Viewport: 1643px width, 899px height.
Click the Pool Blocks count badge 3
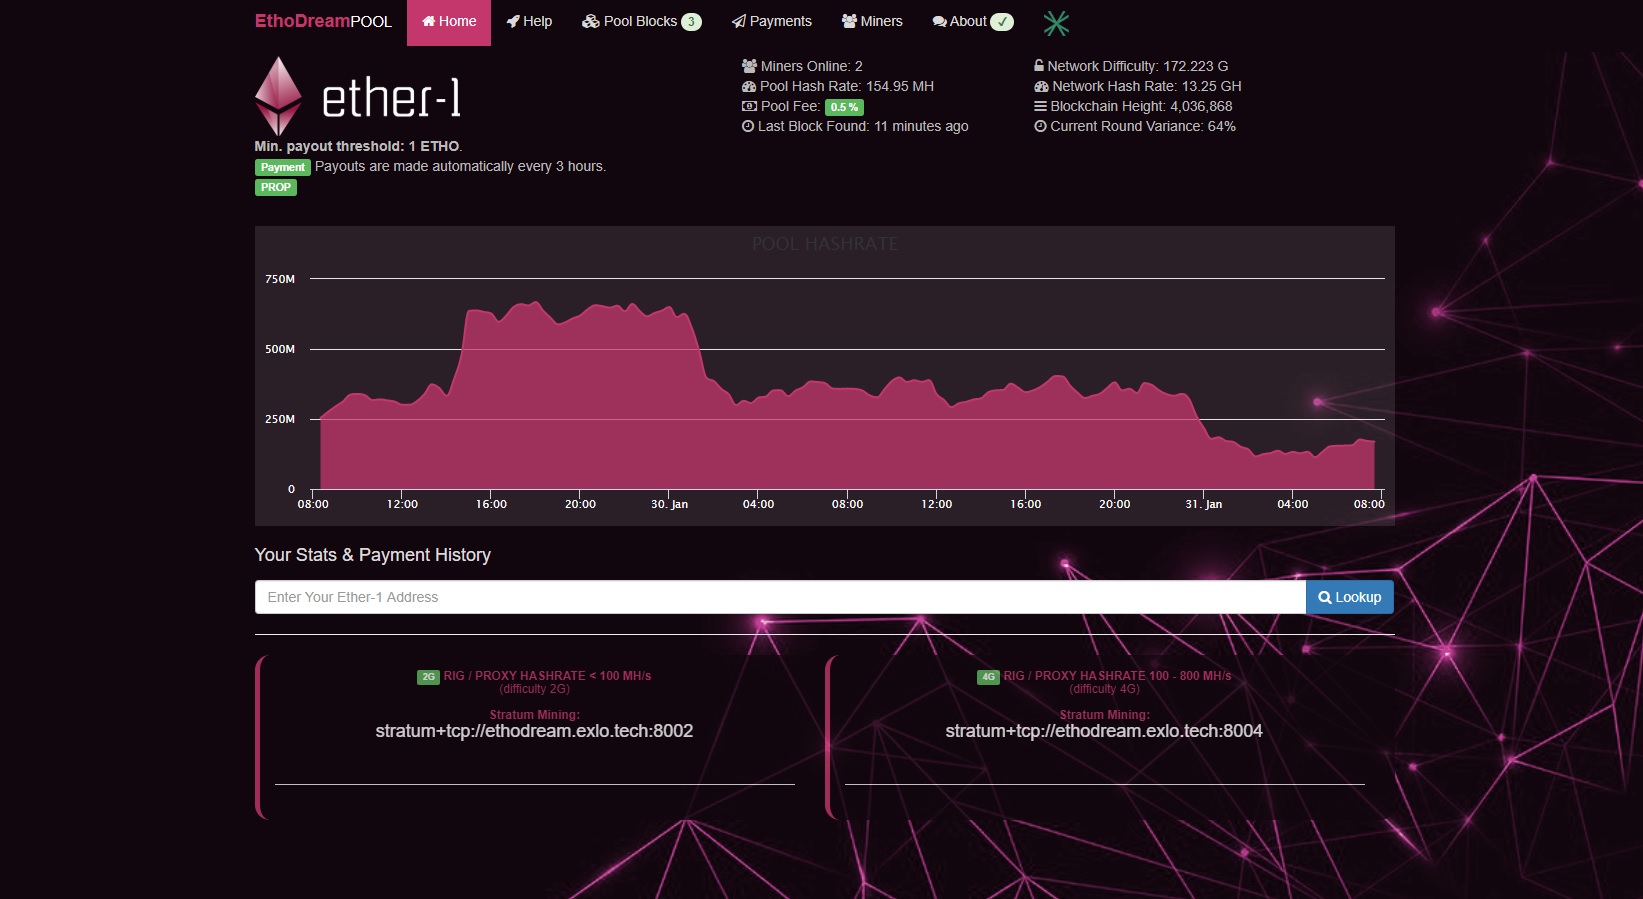(x=691, y=22)
